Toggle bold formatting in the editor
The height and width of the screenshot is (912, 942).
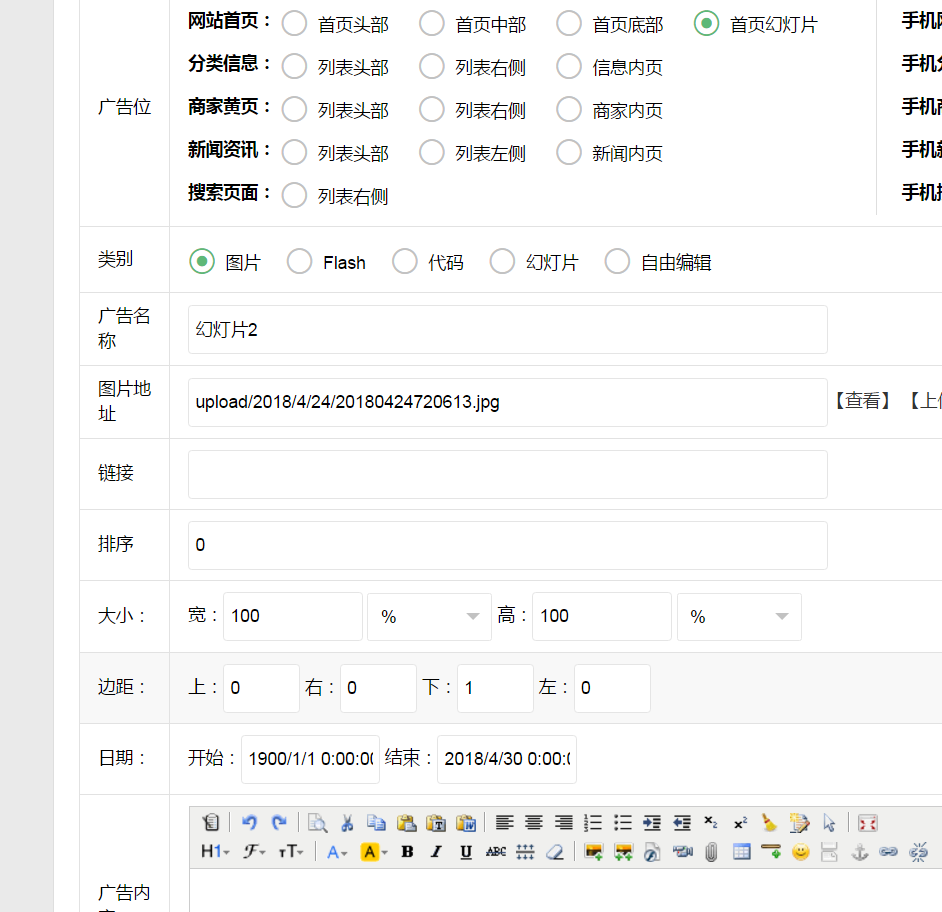407,852
